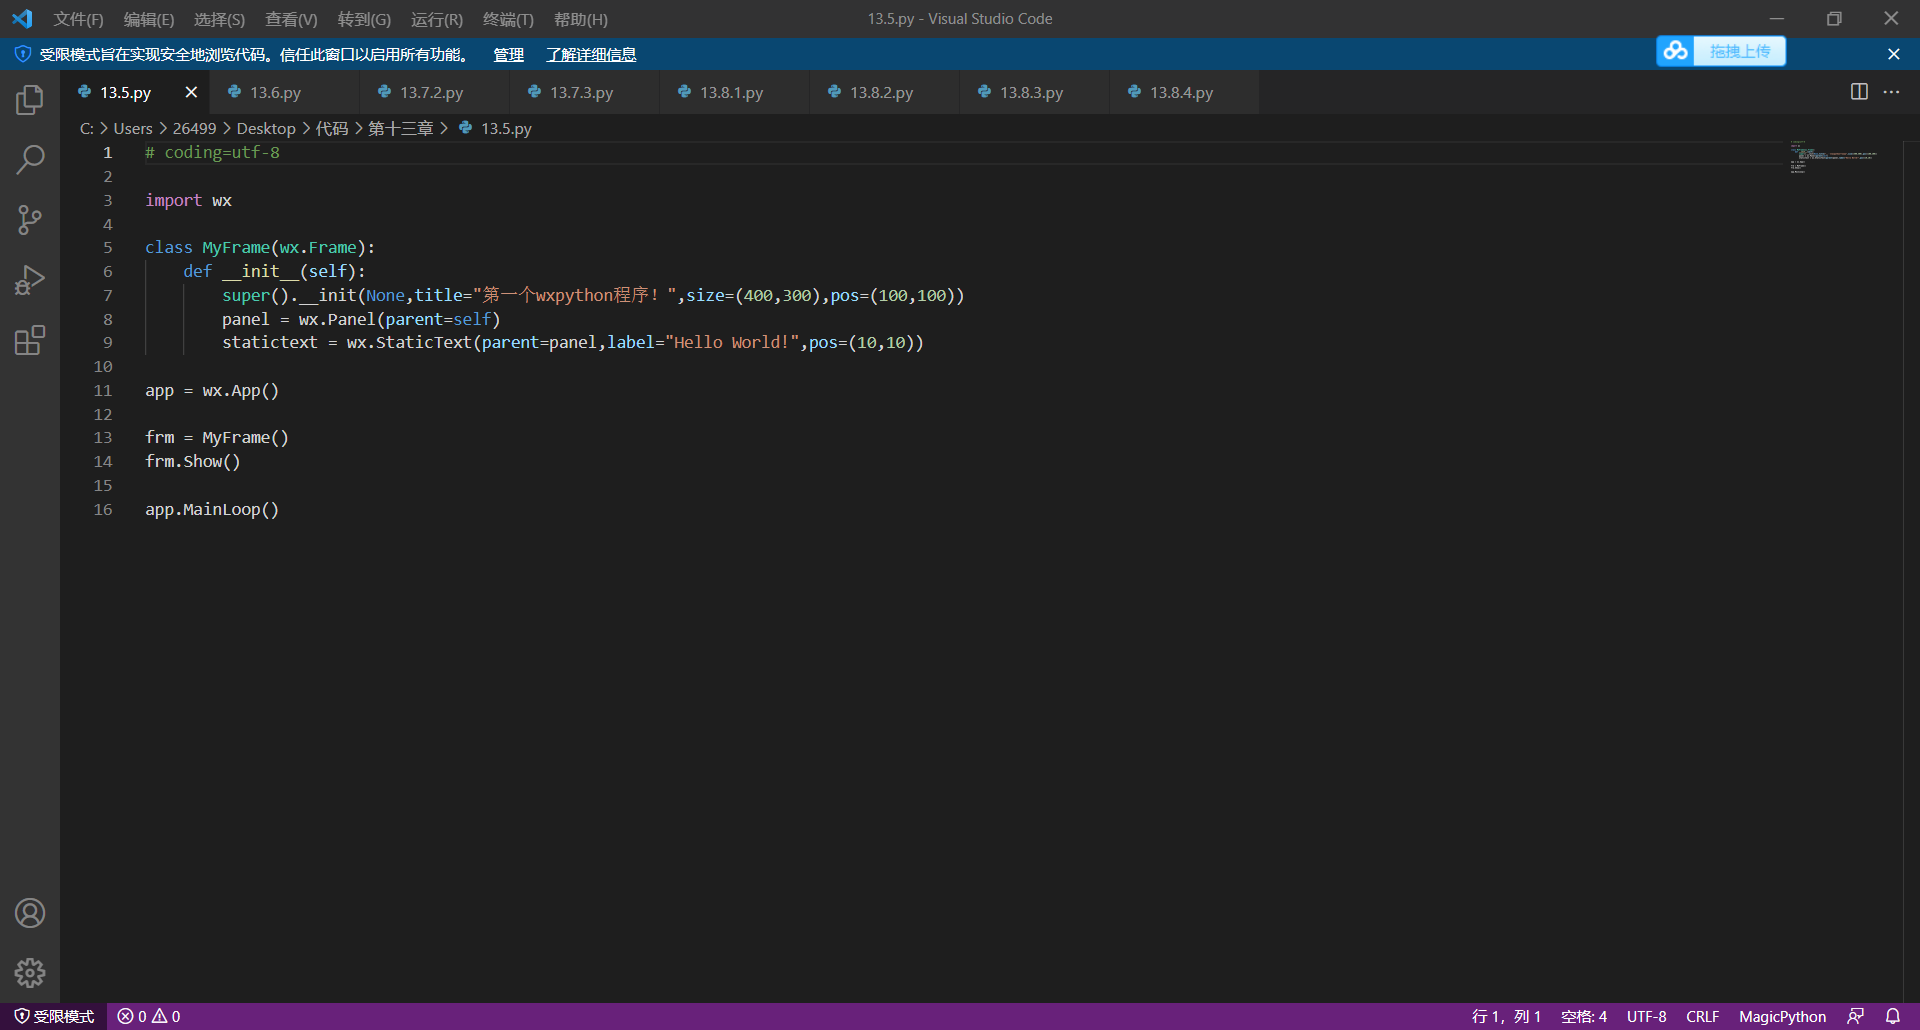Open the 编辑(E) menu

click(x=149, y=19)
